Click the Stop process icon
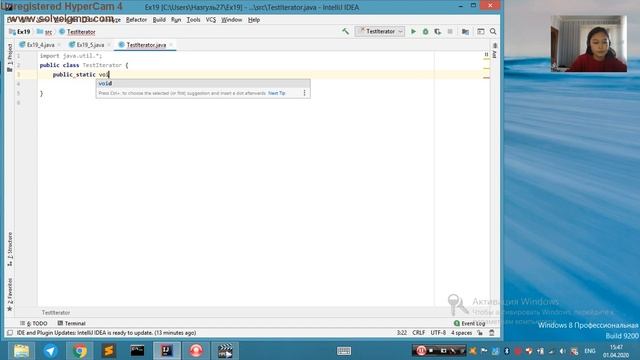 tap(450, 31)
